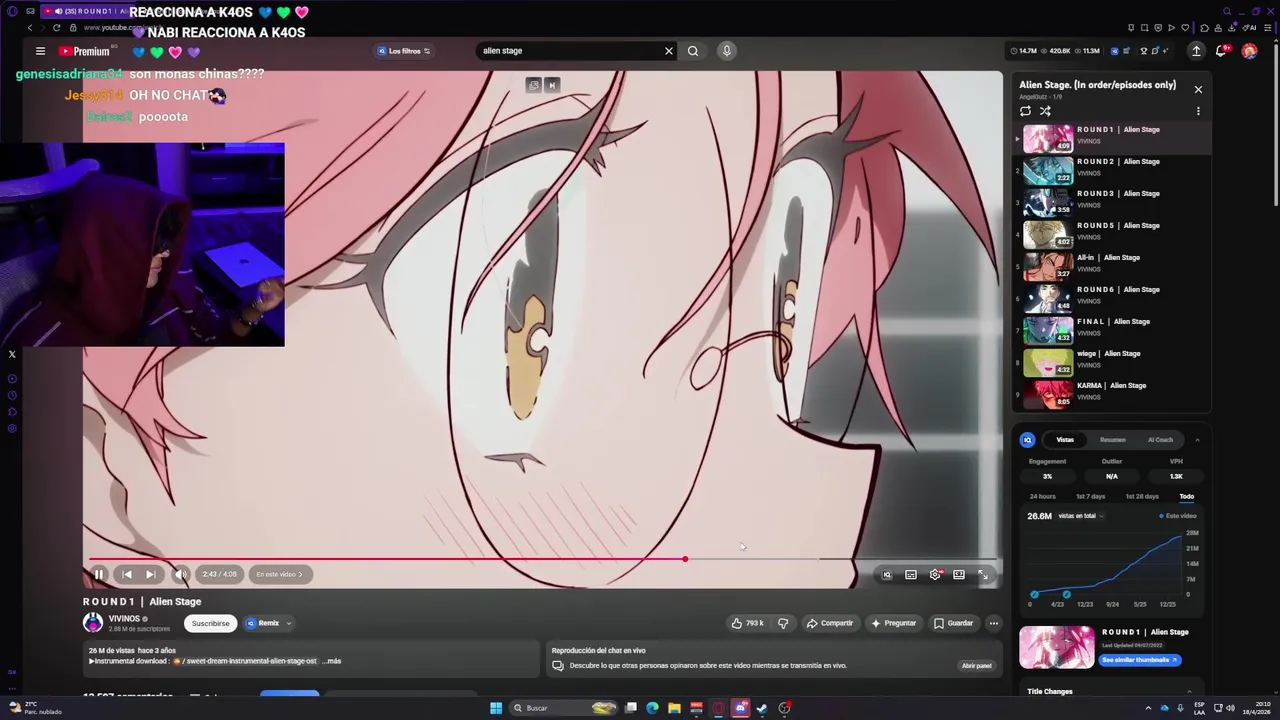This screenshot has height=720, width=1280.
Task: Open the Create upload button
Action: click(1196, 51)
